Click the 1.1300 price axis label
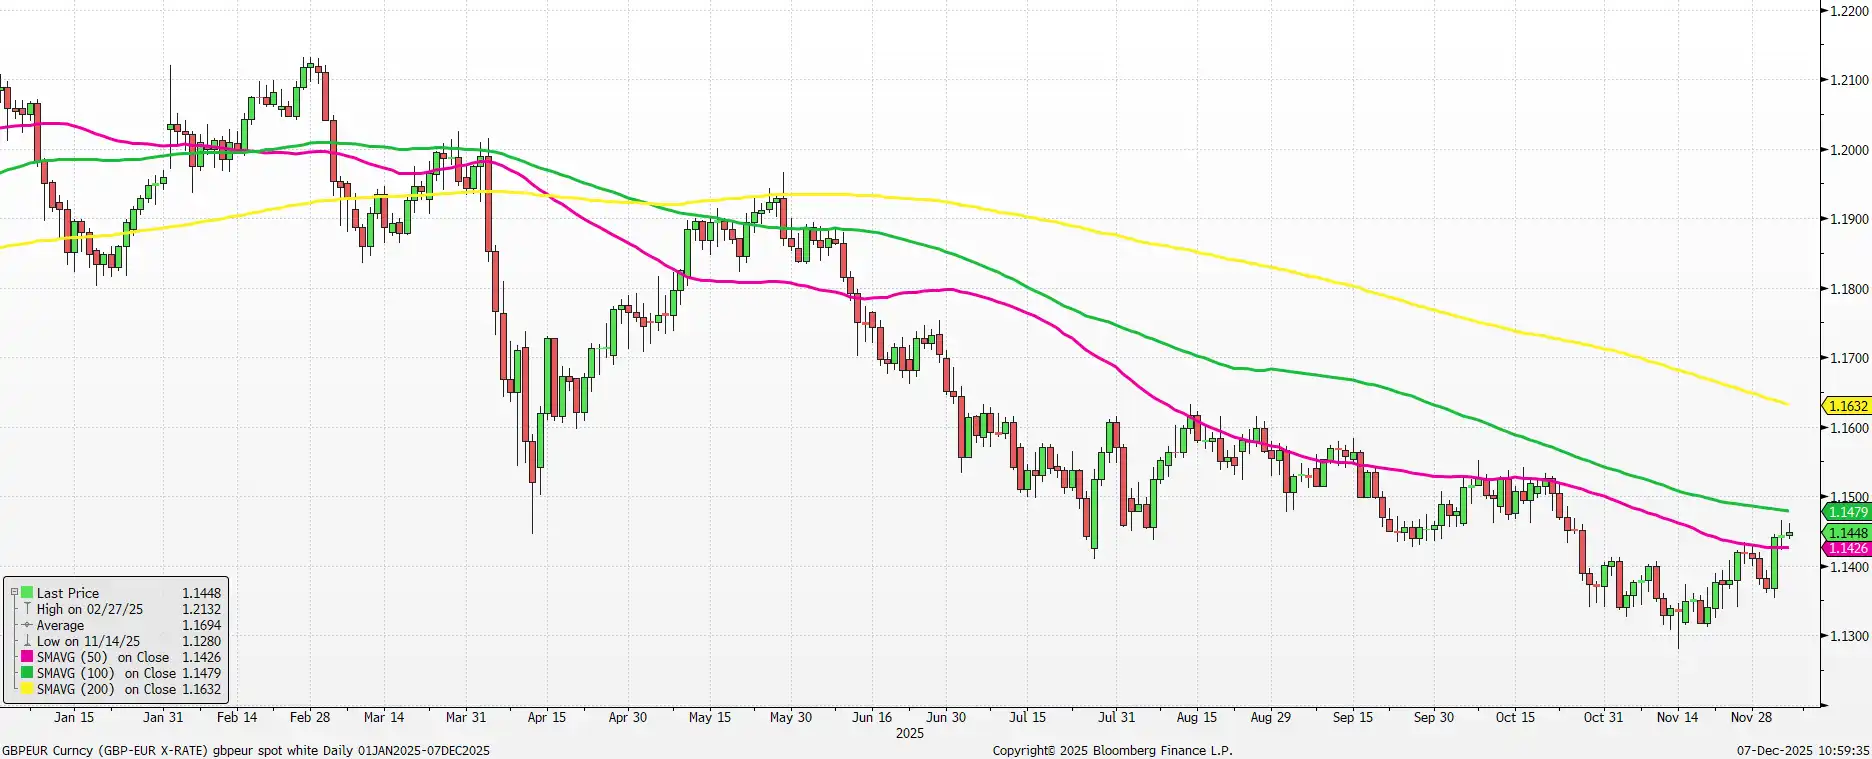 (1849, 636)
